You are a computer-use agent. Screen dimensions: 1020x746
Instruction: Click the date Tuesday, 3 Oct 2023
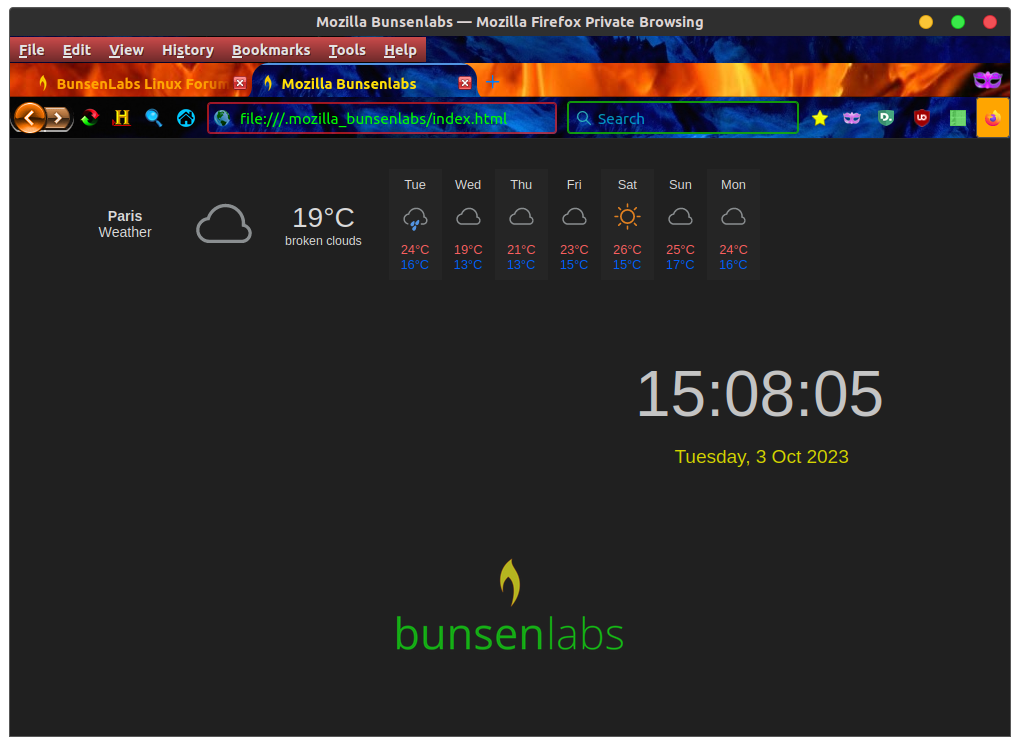coord(761,457)
